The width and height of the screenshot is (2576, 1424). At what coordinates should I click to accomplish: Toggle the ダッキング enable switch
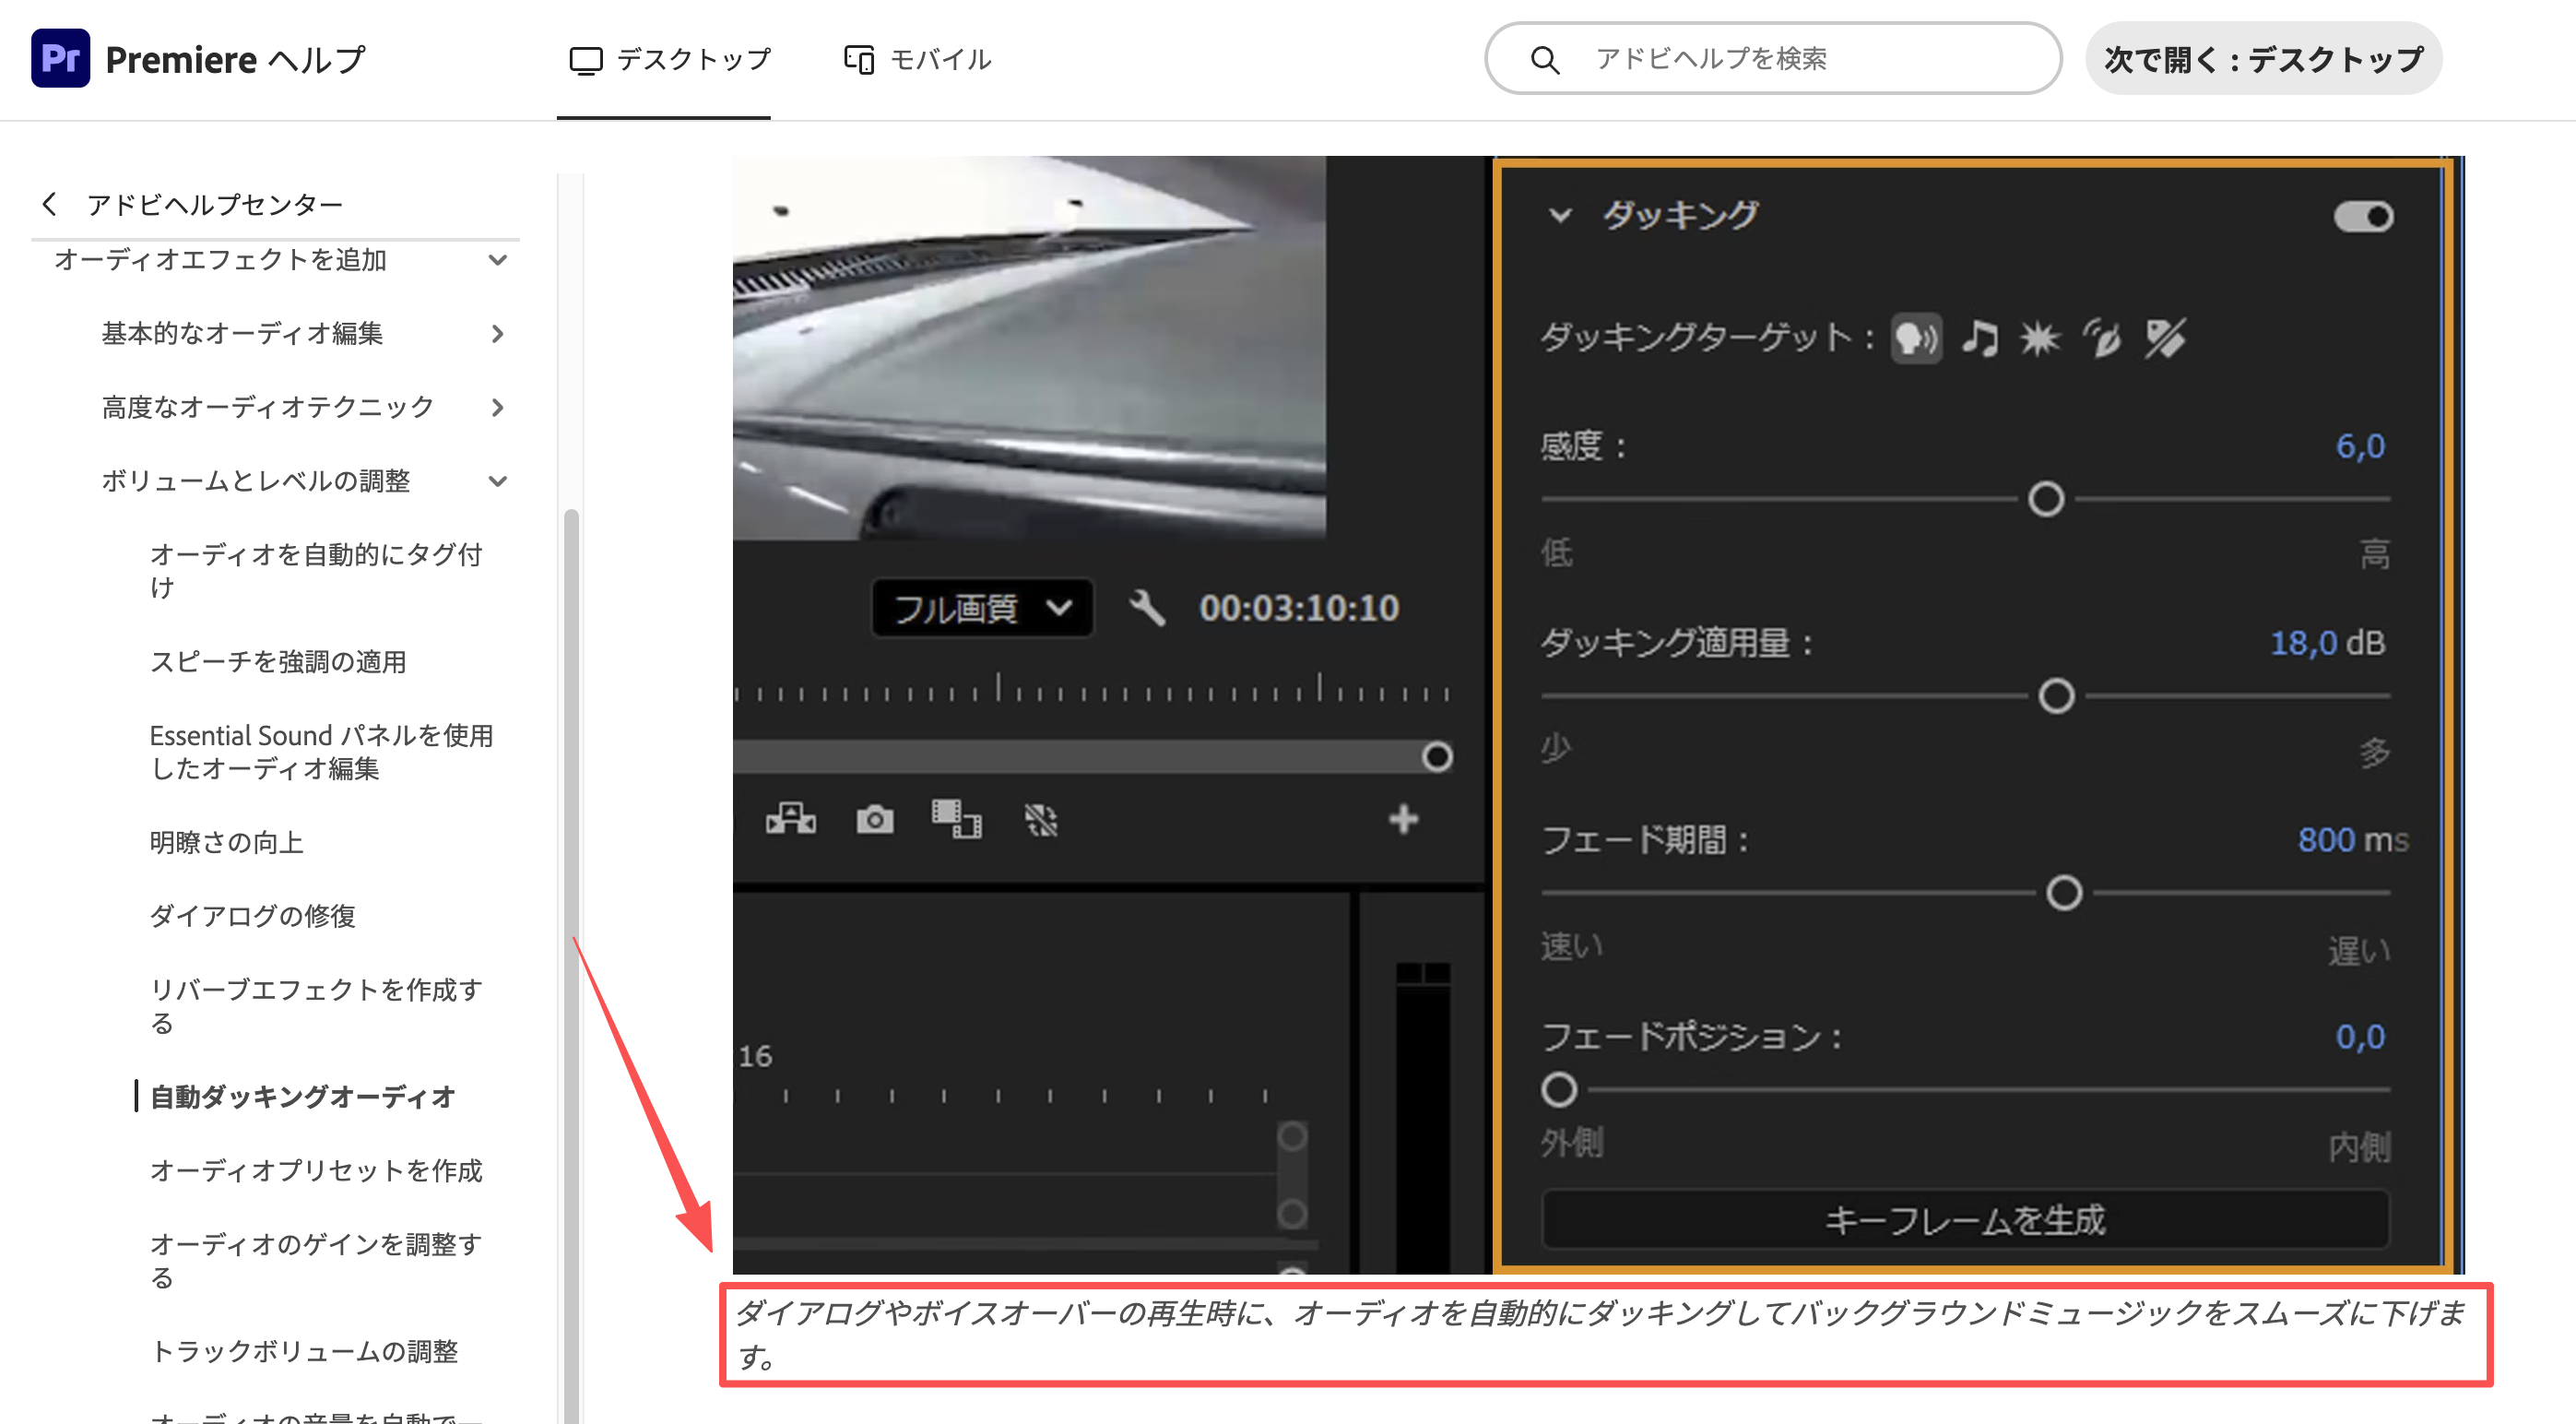(x=2363, y=217)
